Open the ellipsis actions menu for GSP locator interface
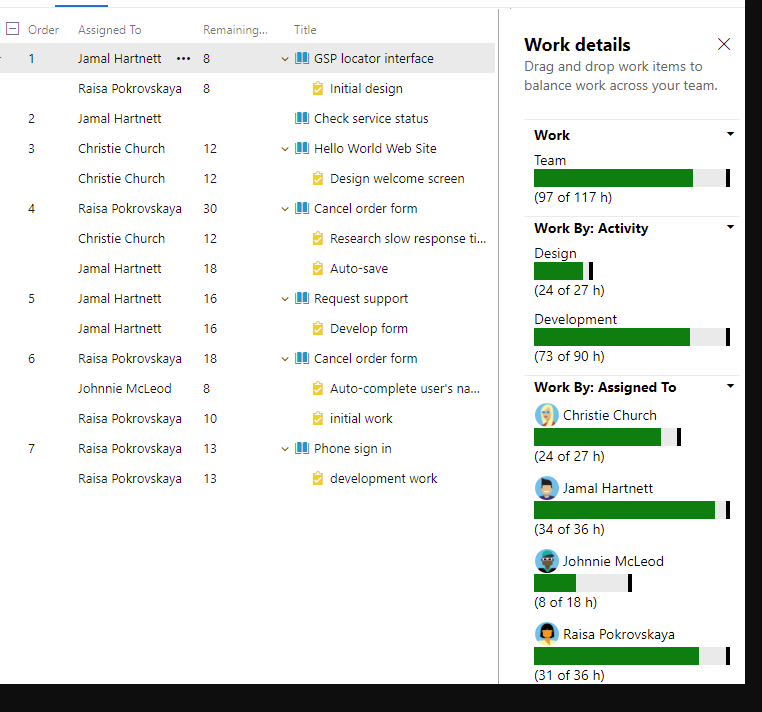The height and width of the screenshot is (712, 762). click(183, 58)
